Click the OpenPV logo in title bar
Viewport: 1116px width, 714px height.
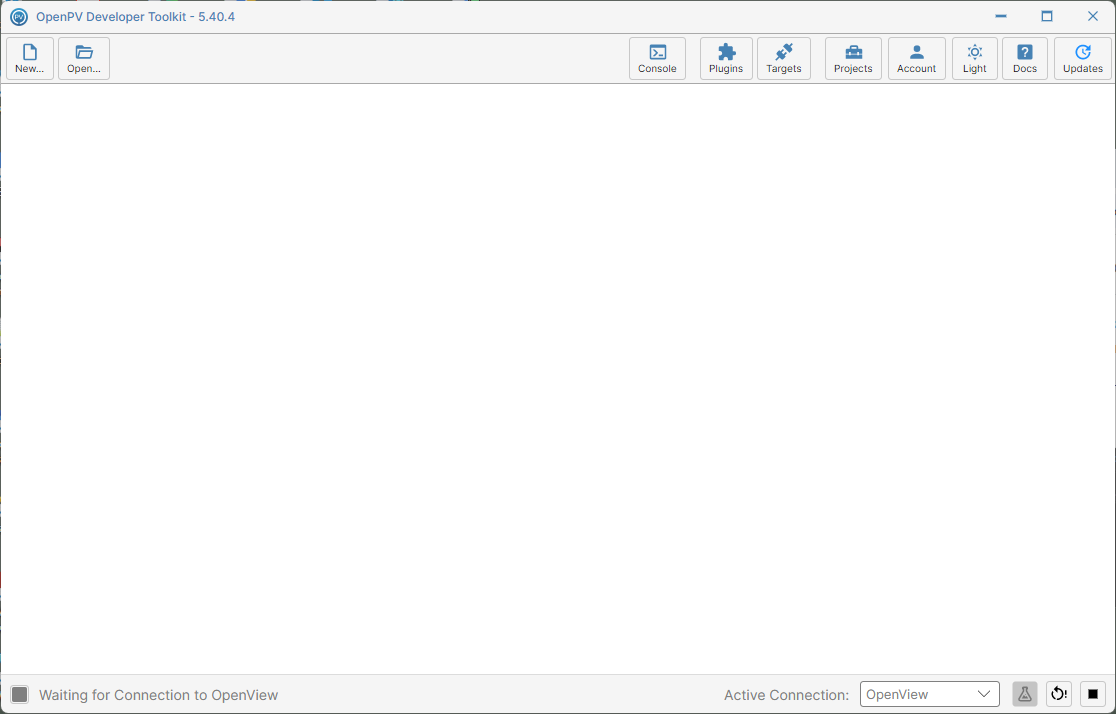coord(19,16)
